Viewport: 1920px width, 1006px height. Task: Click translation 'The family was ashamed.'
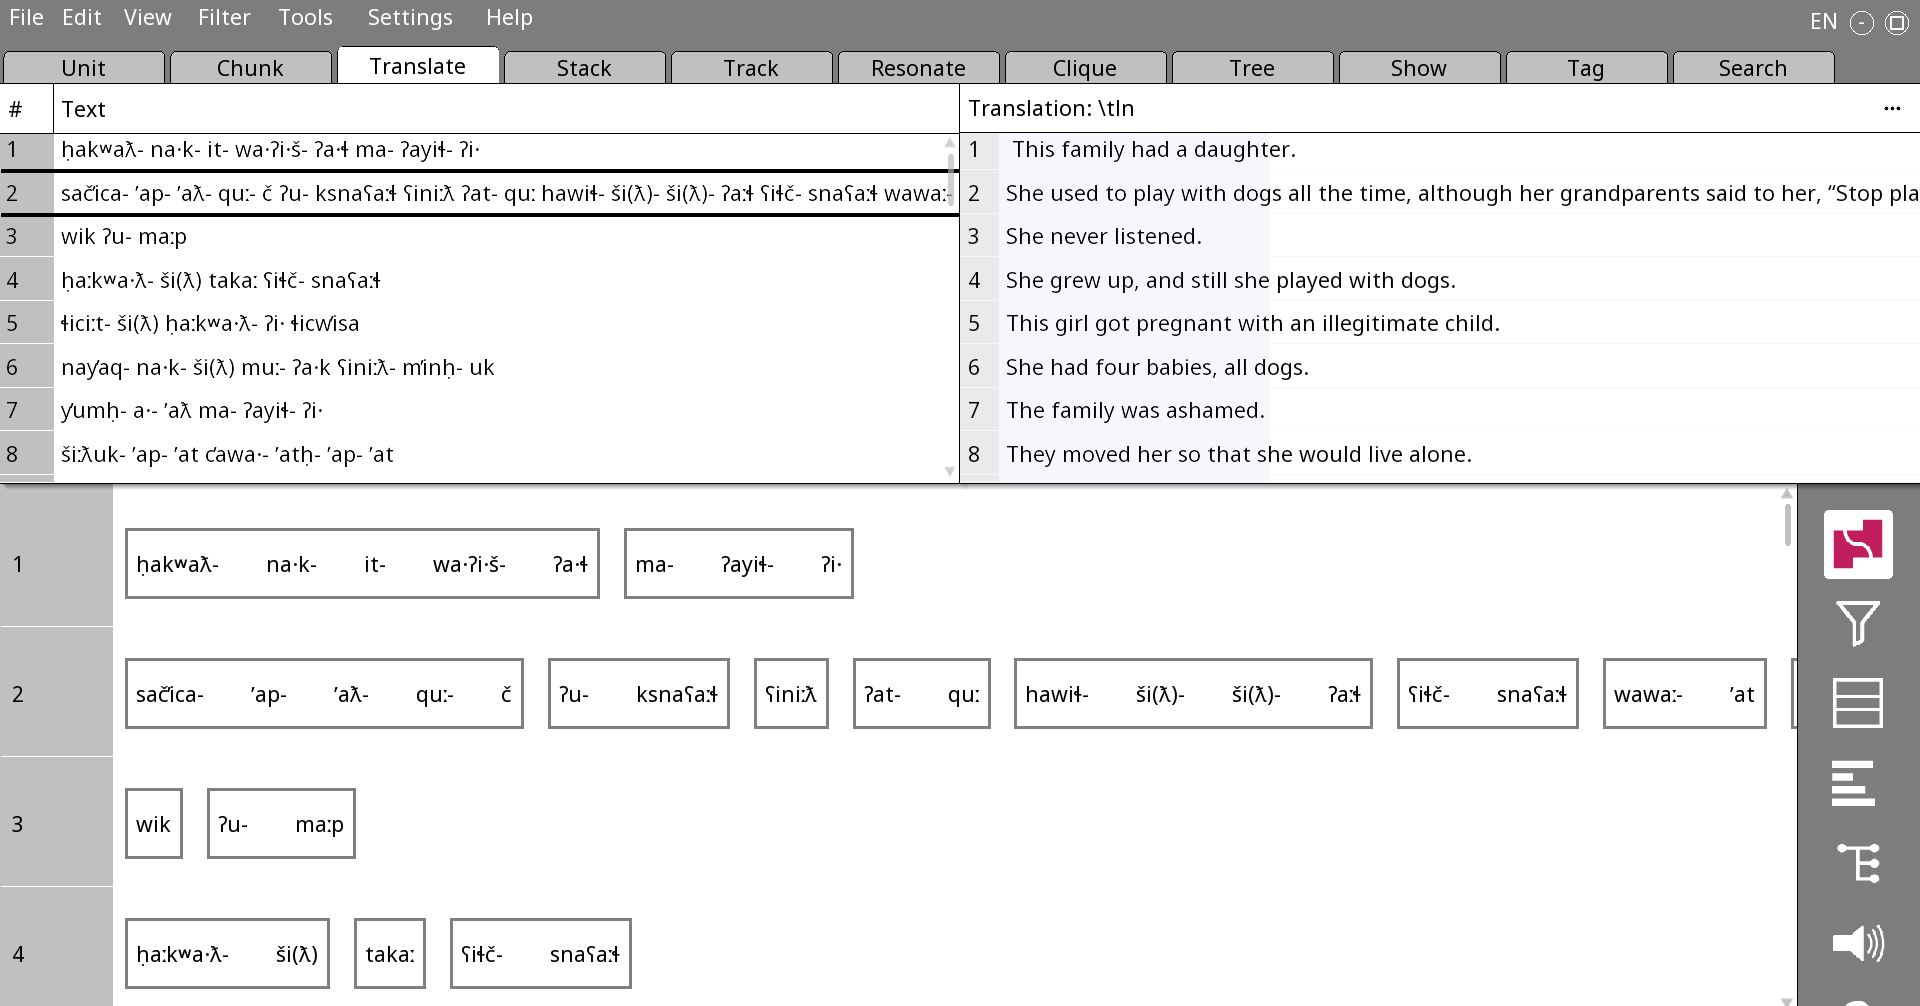[1135, 411]
